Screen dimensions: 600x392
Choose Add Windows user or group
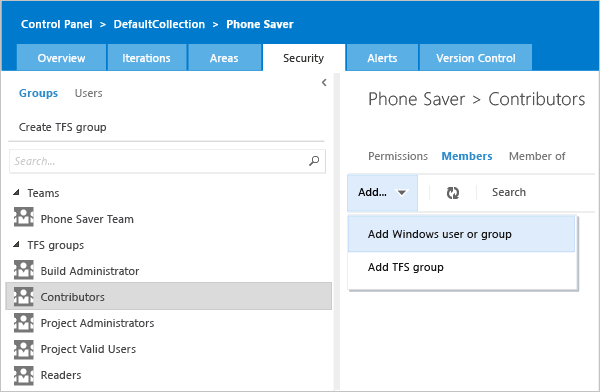[x=461, y=234]
